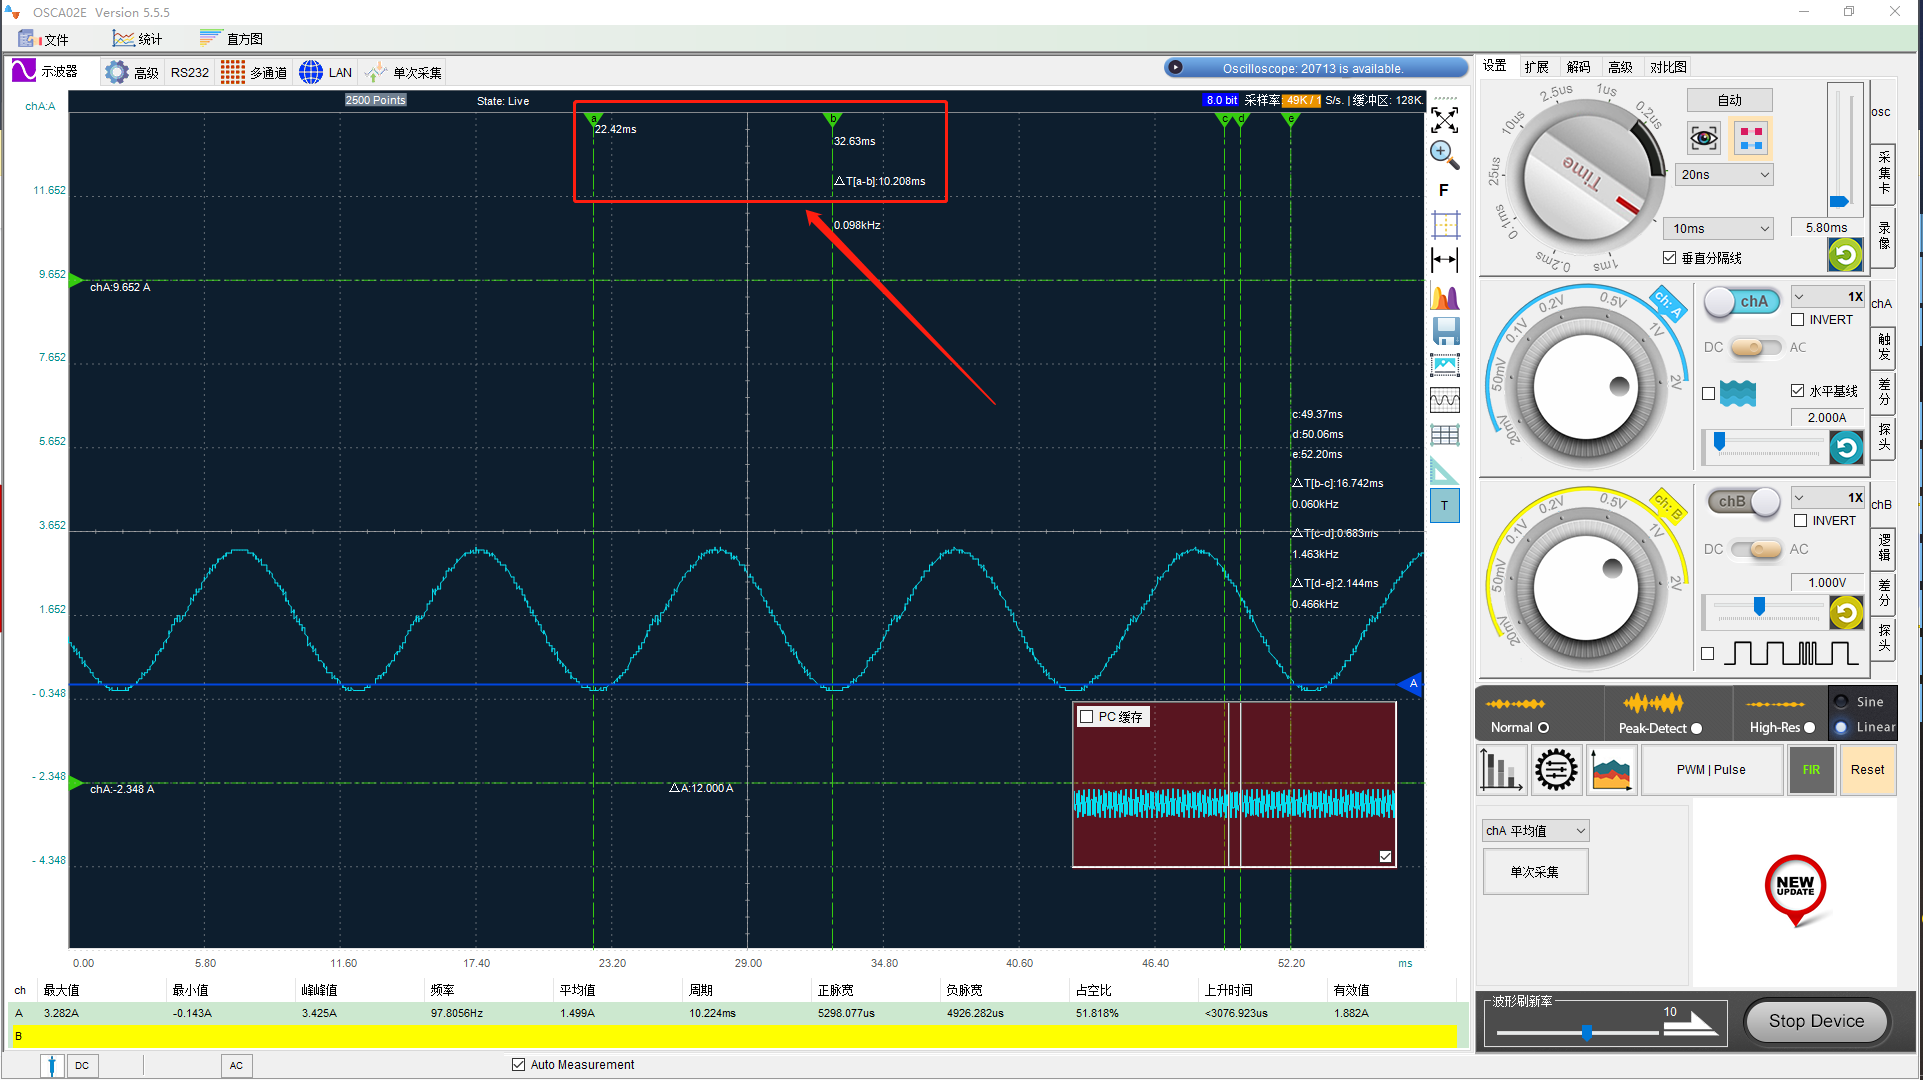Toggle the chA channel switch
This screenshot has height=1080, width=1923.
click(x=1741, y=302)
